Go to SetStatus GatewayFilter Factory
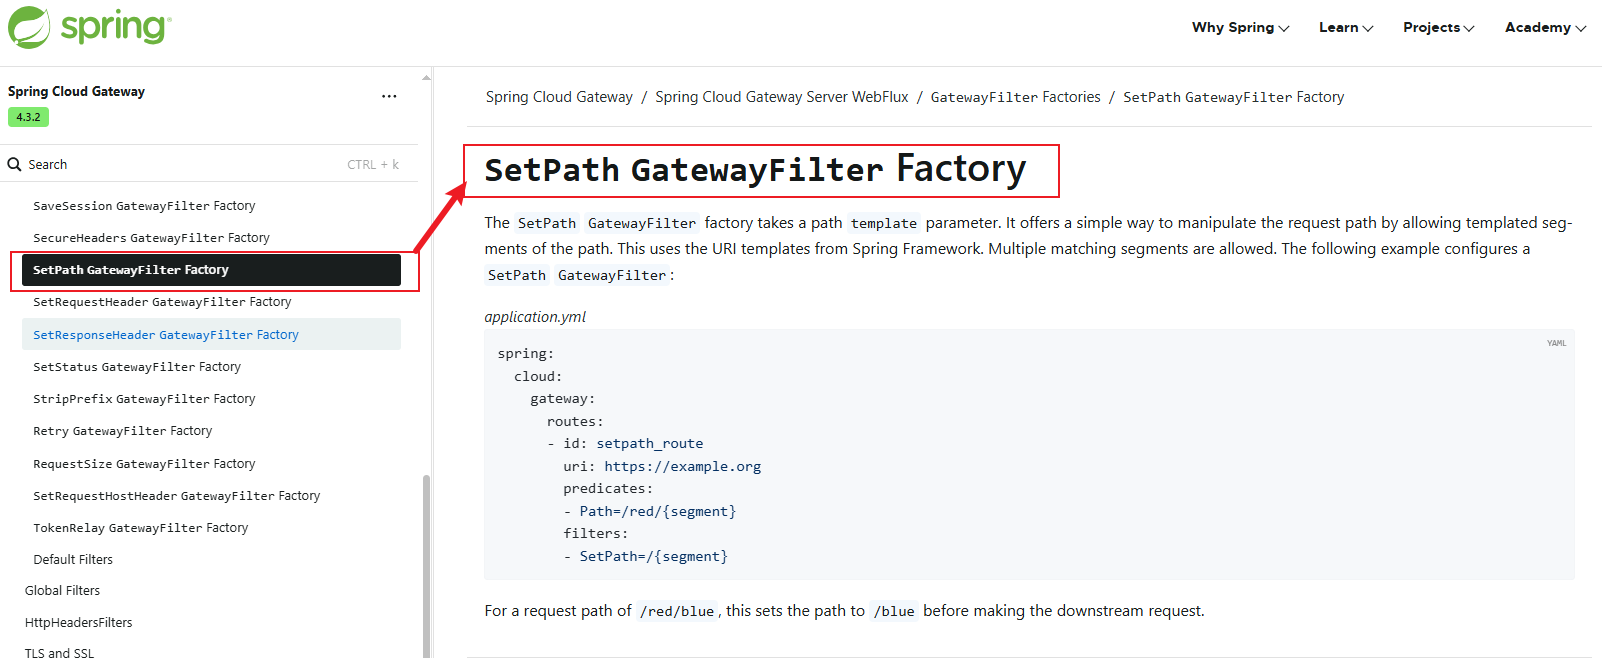Viewport: 1602px width, 658px height. tap(137, 366)
